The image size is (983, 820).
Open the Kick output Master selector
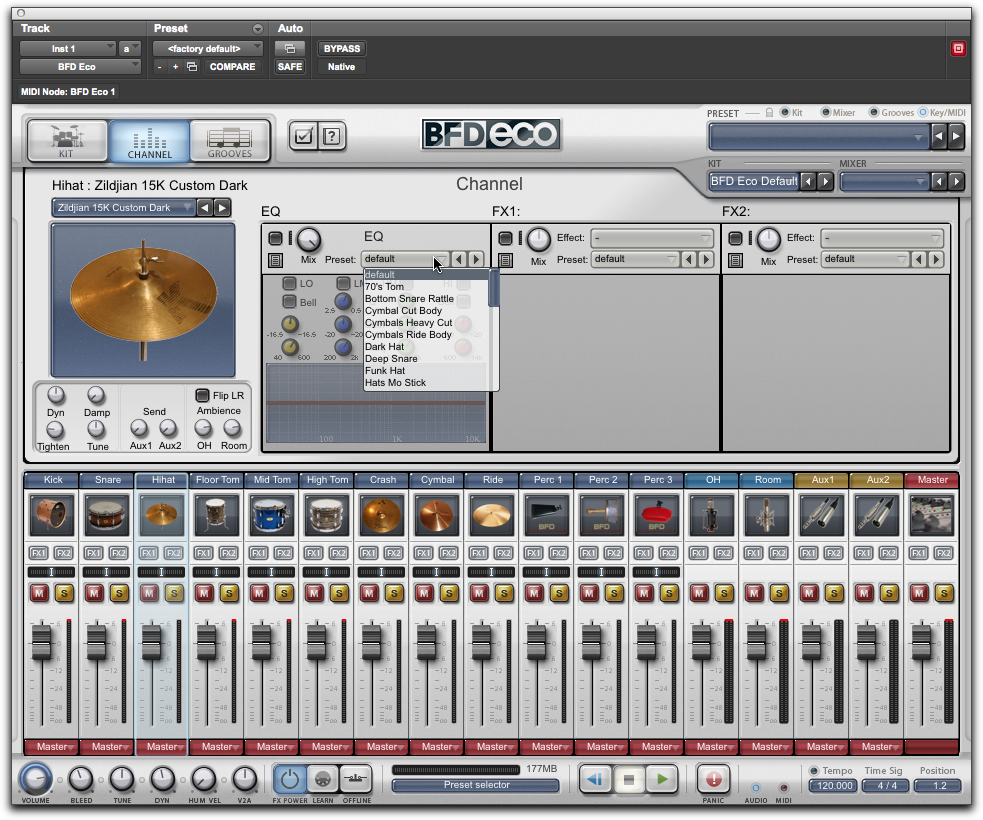click(x=53, y=747)
